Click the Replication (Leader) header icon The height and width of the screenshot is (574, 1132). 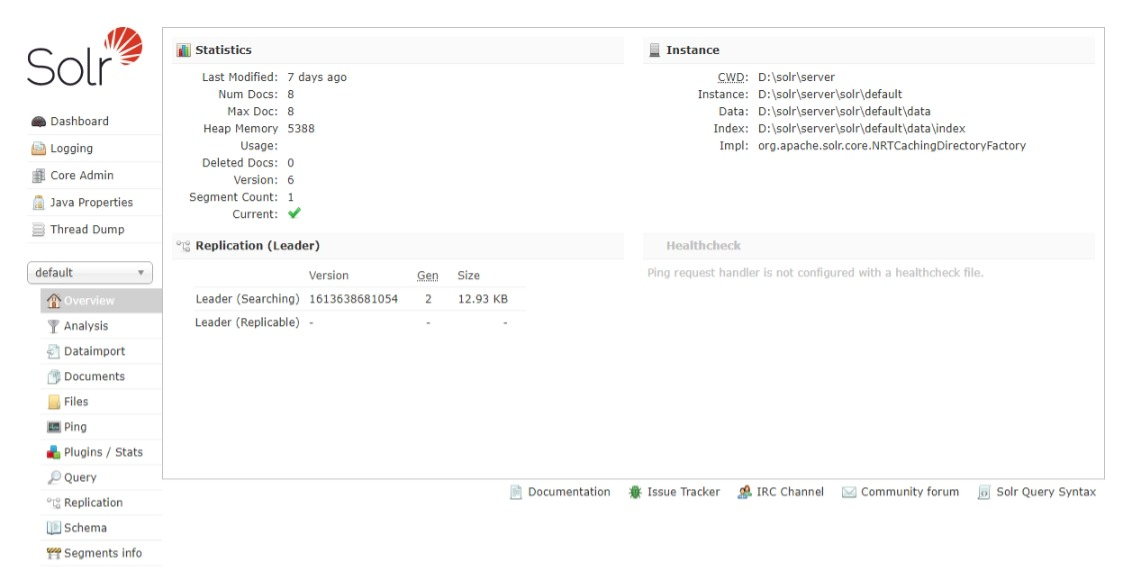[183, 245]
